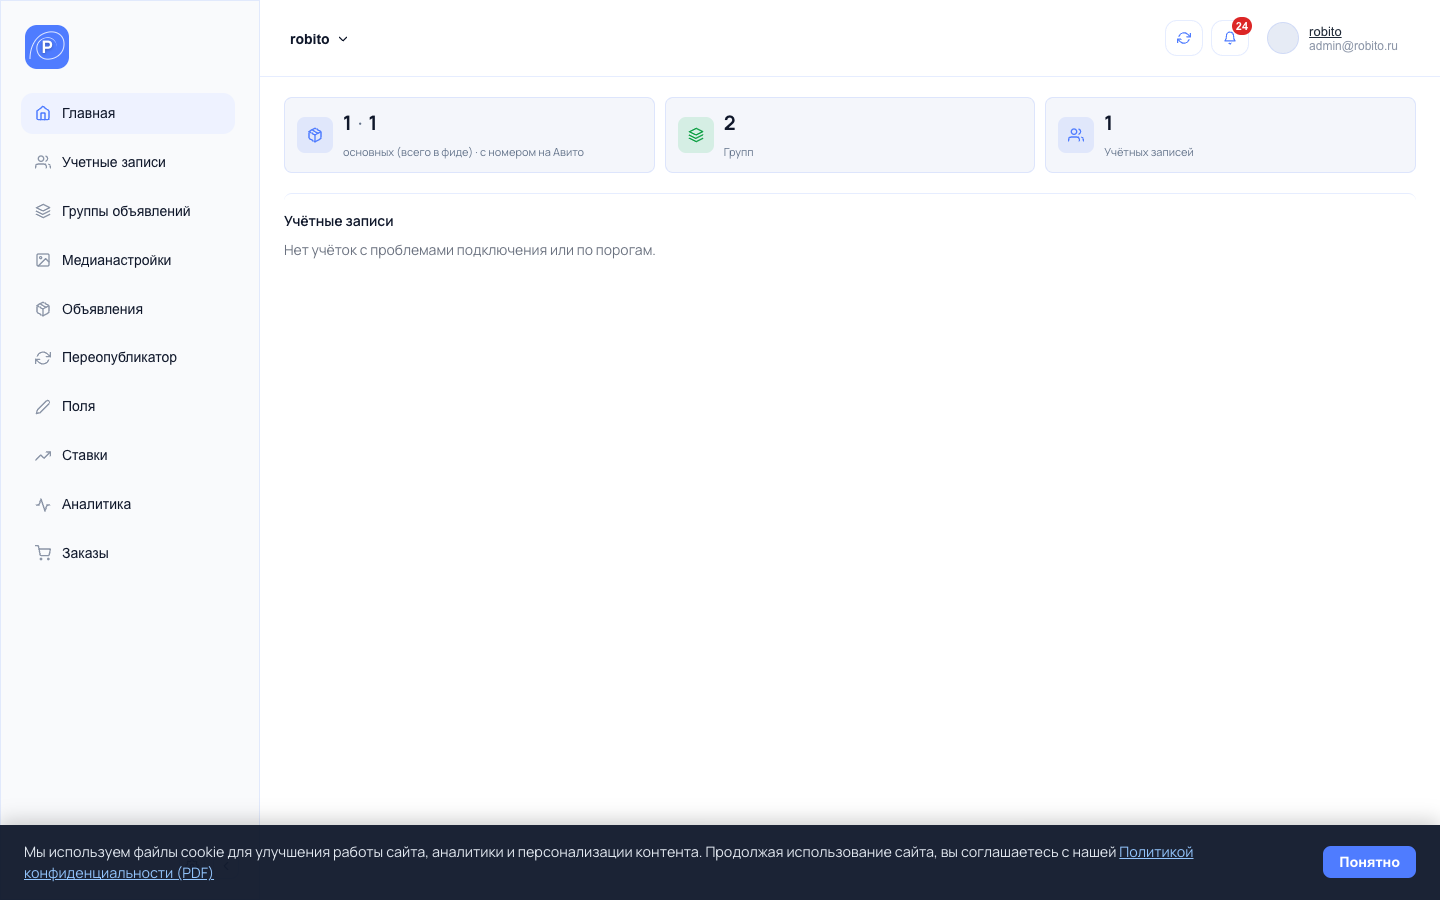Click the Учётные записи section heading
The width and height of the screenshot is (1440, 900).
339,221
